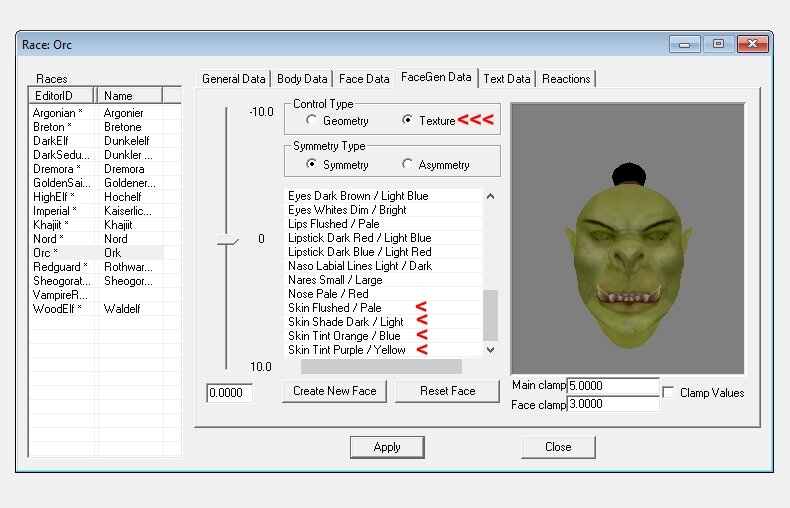Open the Reactions tab
Viewport: 790px width, 508px height.
[x=566, y=79]
